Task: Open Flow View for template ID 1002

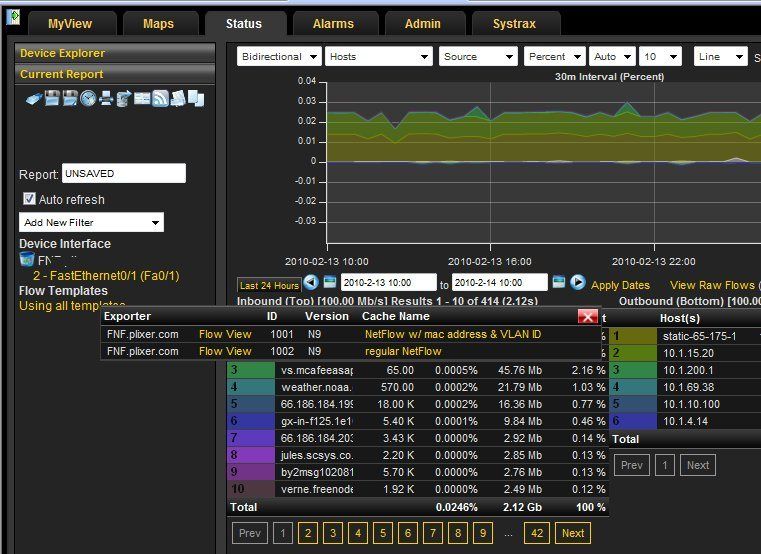Action: pyautogui.click(x=225, y=351)
